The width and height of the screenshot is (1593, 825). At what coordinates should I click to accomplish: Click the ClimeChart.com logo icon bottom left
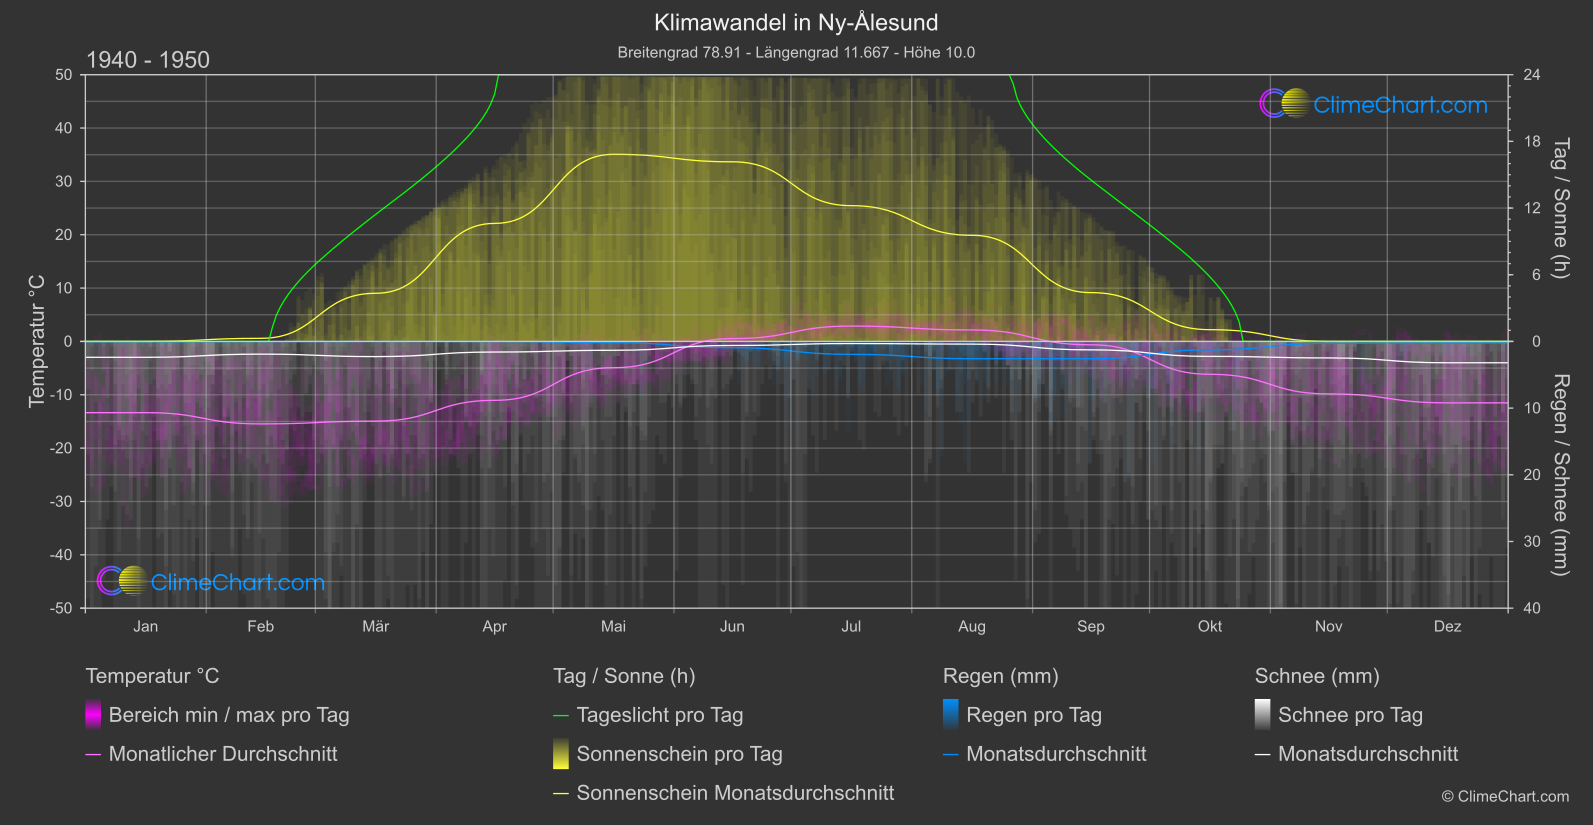122,581
